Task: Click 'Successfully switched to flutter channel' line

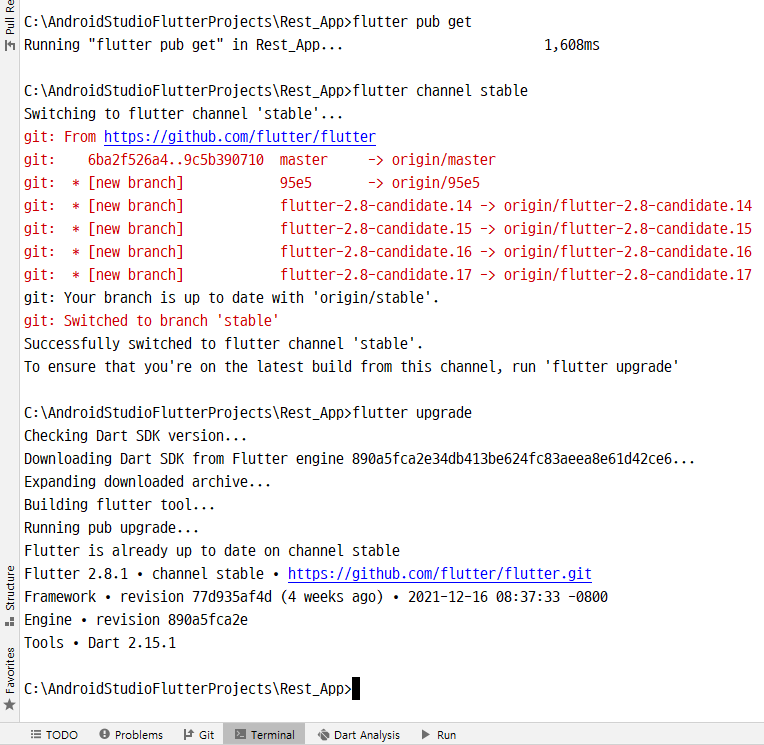Action: click(x=224, y=344)
